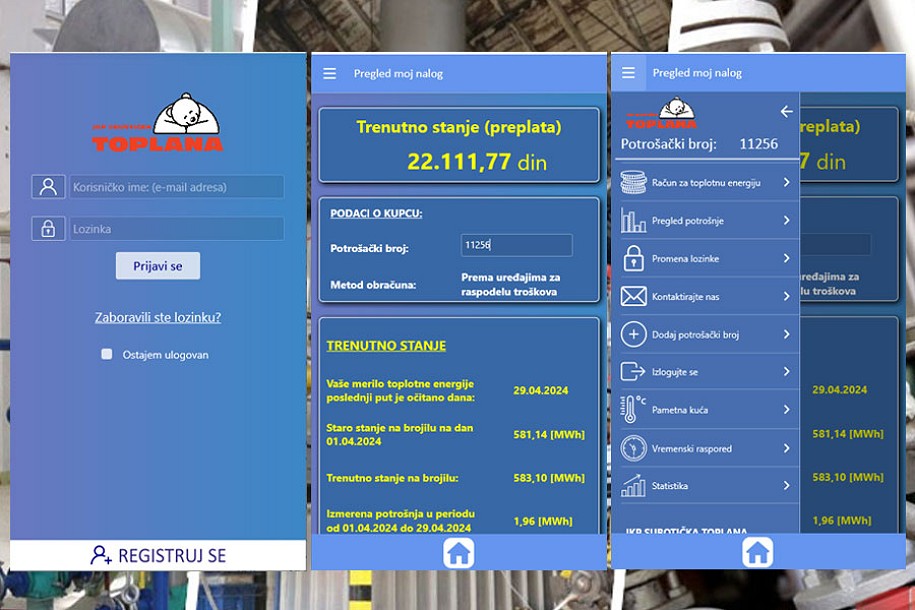Expand the Dodaj potrošački broj chevron
This screenshot has height=610, width=915.
tap(787, 334)
